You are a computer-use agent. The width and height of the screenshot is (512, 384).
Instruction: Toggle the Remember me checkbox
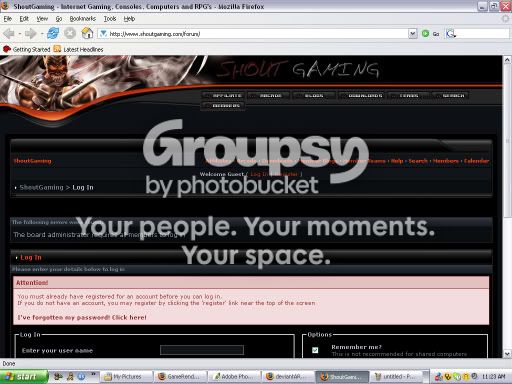(315, 350)
